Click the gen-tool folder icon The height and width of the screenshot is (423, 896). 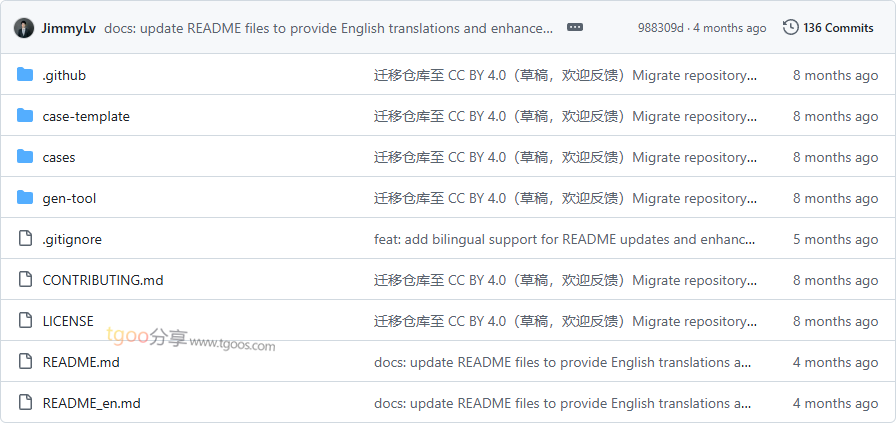click(x=25, y=198)
